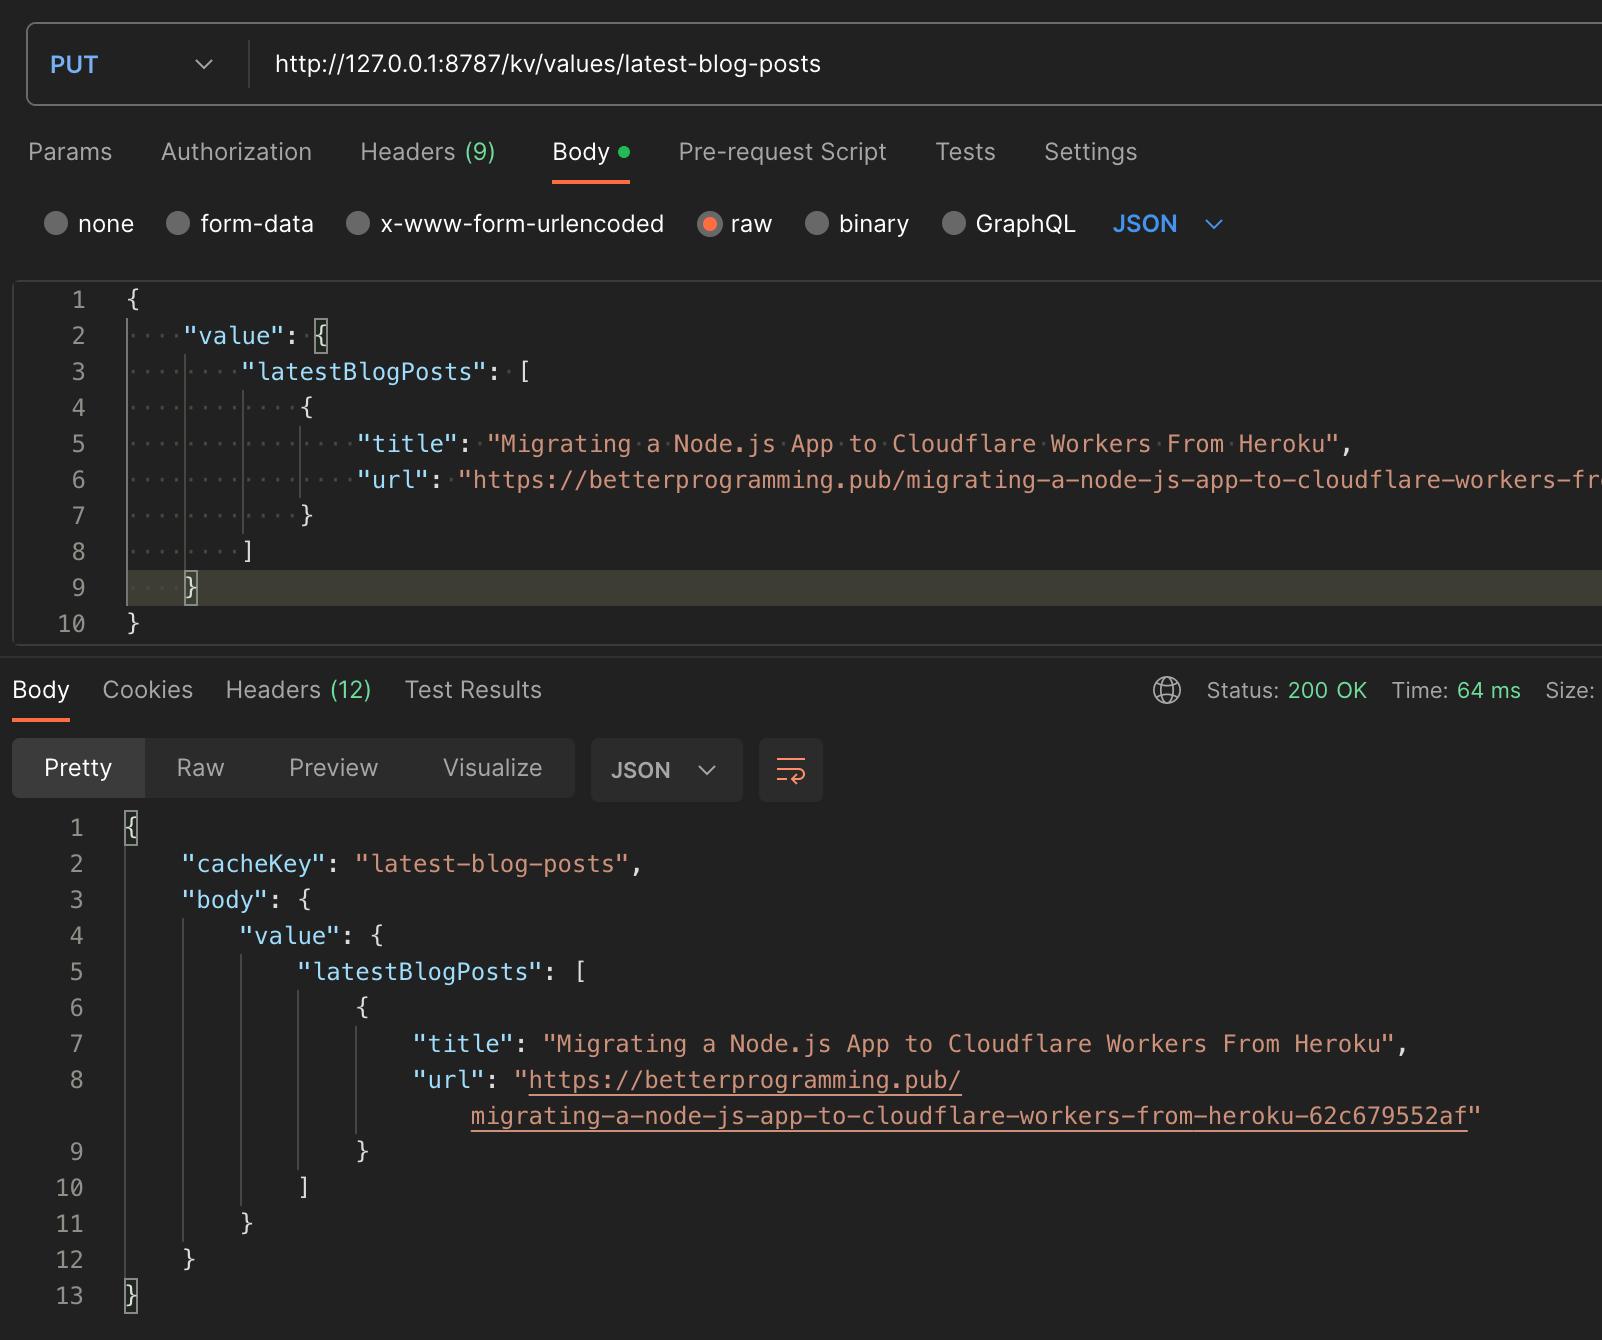
Task: Switch to request Headers (9) tab
Action: click(427, 152)
